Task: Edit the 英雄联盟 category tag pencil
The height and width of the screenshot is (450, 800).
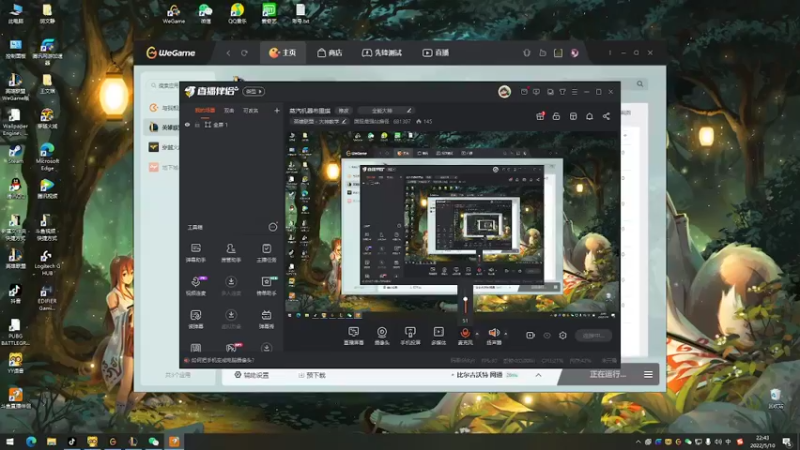Action: (x=344, y=121)
